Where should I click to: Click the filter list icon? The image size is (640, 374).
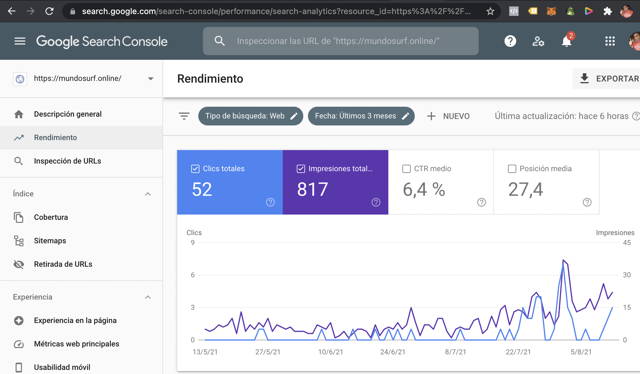click(x=184, y=116)
